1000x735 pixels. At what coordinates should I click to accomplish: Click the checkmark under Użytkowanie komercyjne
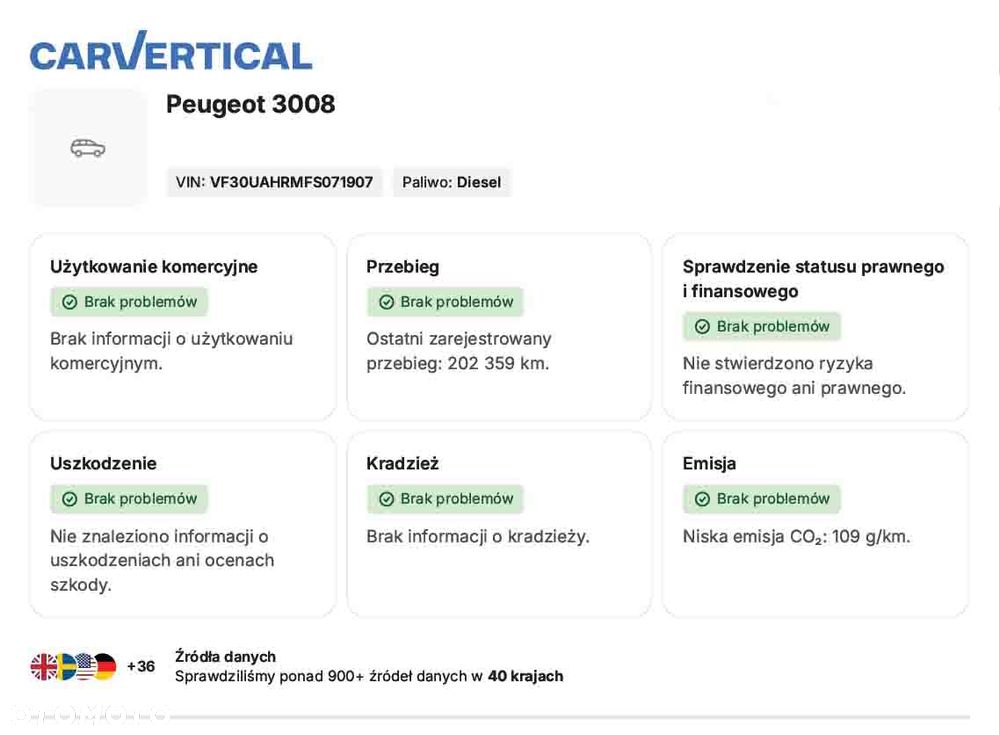pyautogui.click(x=70, y=302)
